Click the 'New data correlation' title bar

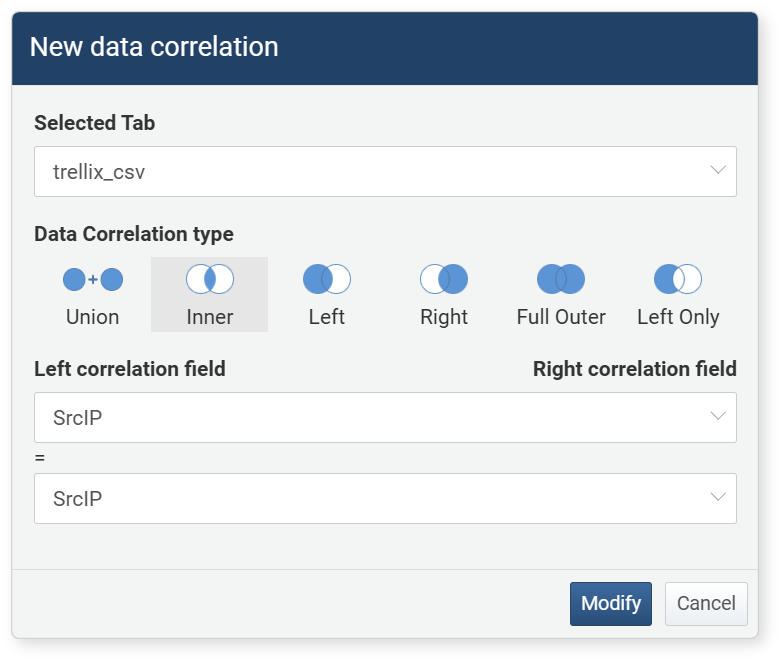point(154,47)
